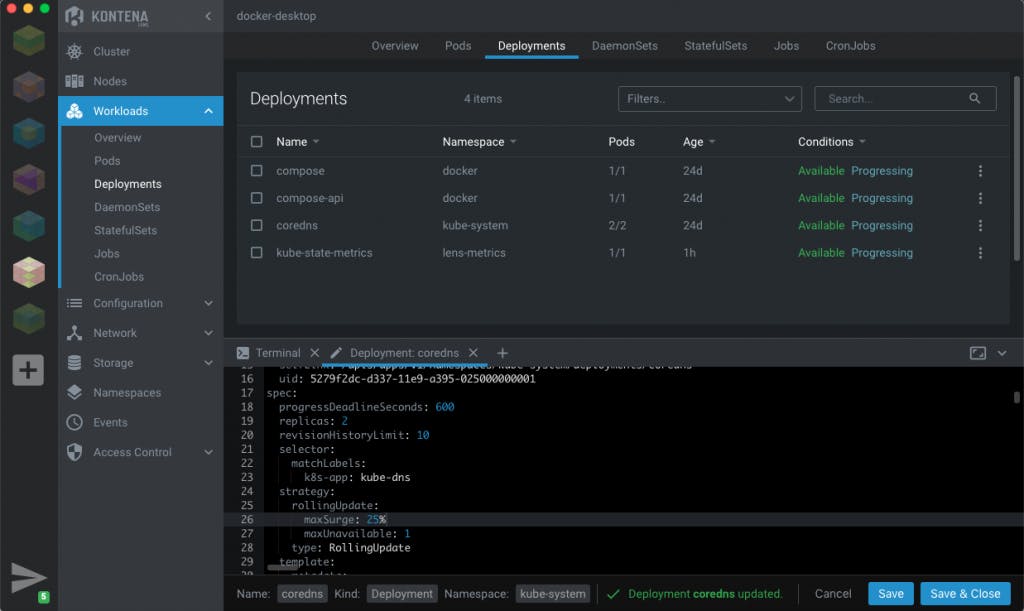Check the compose deployment checkbox
This screenshot has width=1024, height=611.
257,171
